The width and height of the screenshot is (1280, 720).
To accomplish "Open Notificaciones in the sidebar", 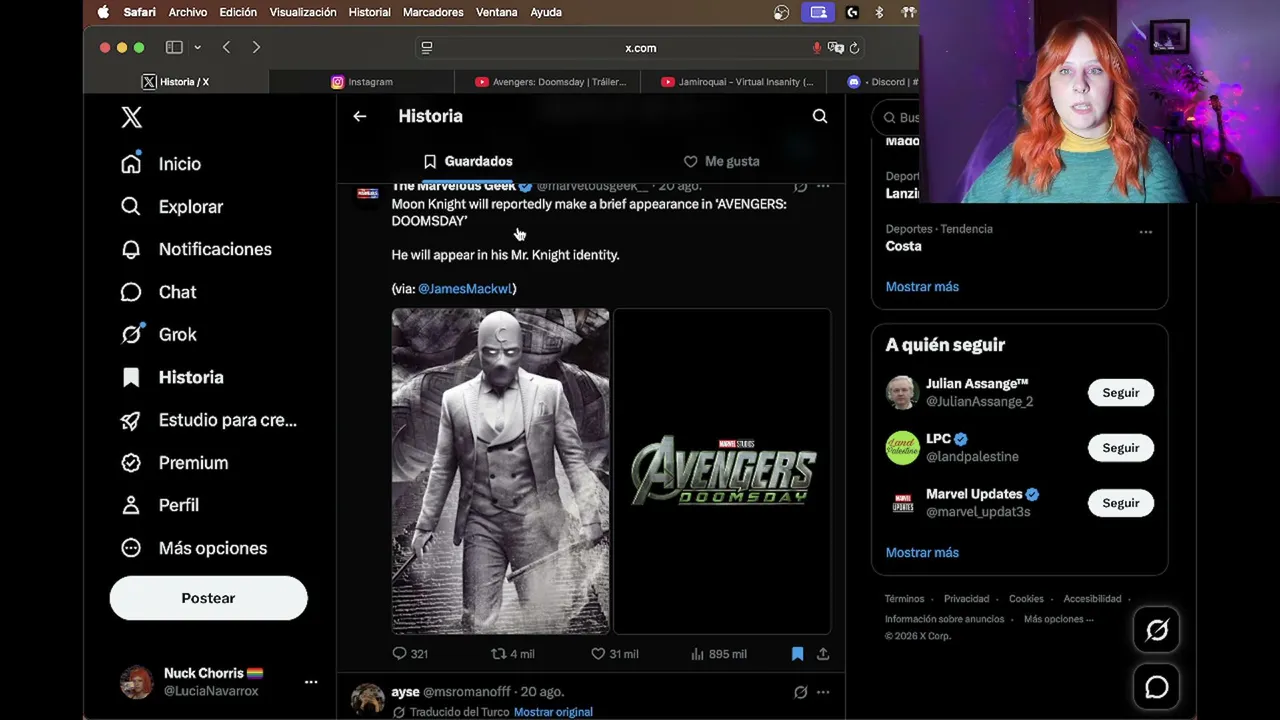I will coord(196,249).
